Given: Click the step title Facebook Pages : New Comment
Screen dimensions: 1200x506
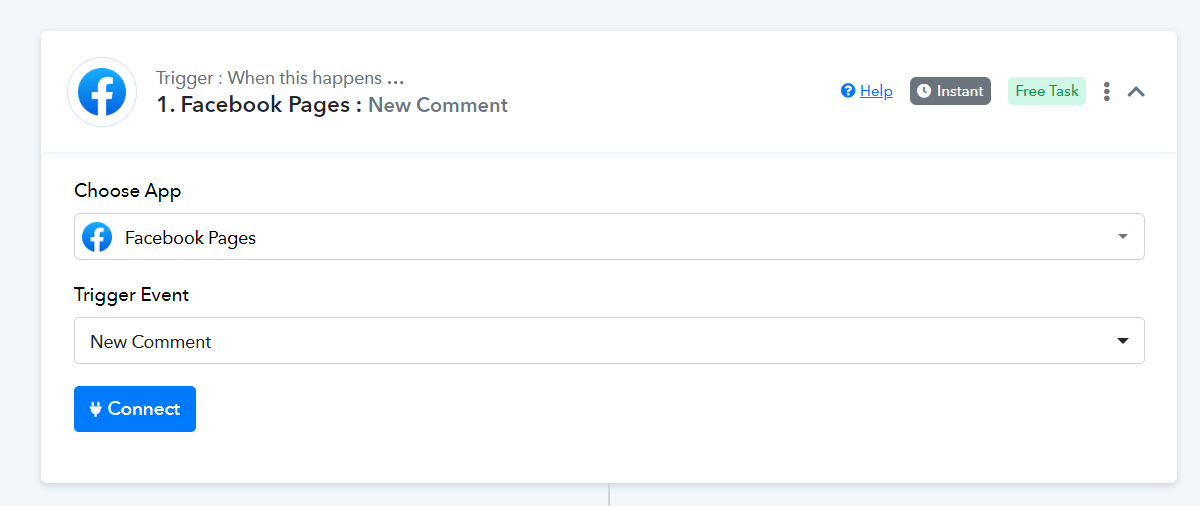Looking at the screenshot, I should (x=332, y=105).
